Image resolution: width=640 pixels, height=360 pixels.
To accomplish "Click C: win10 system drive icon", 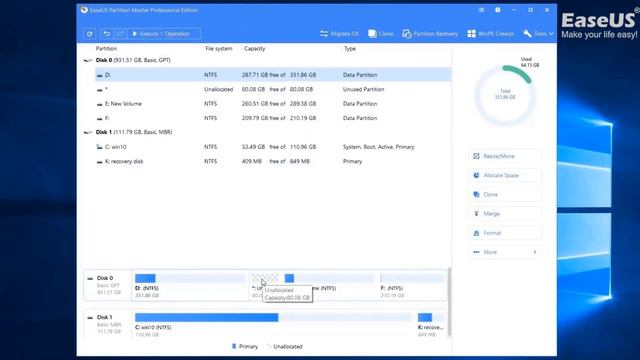I will (100, 147).
